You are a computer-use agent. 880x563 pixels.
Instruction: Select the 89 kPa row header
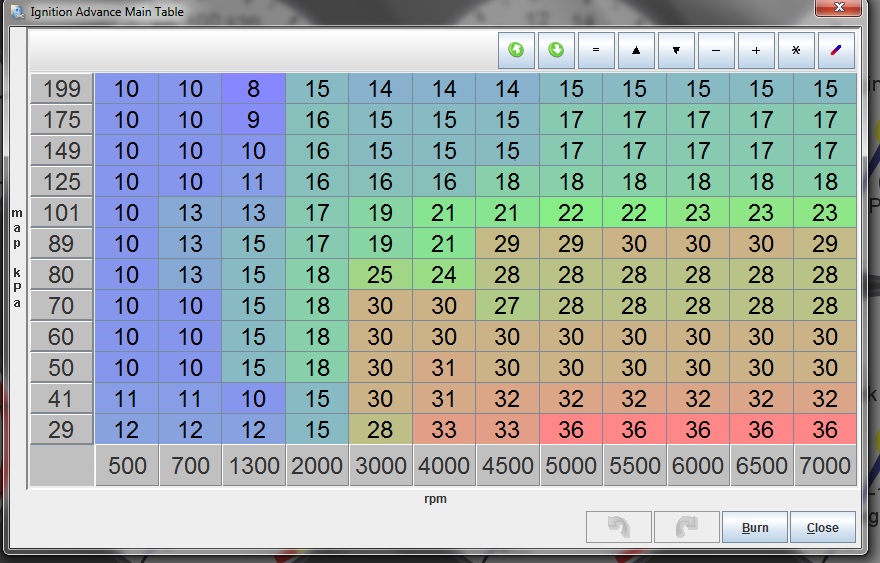tap(62, 244)
